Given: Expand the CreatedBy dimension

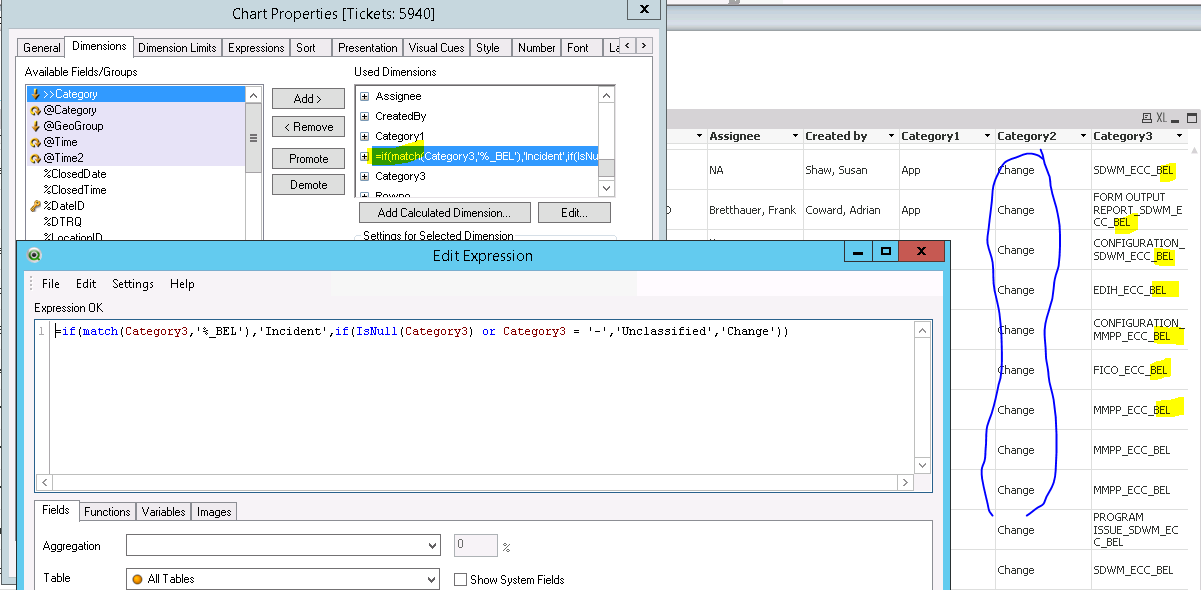Looking at the screenshot, I should (365, 116).
